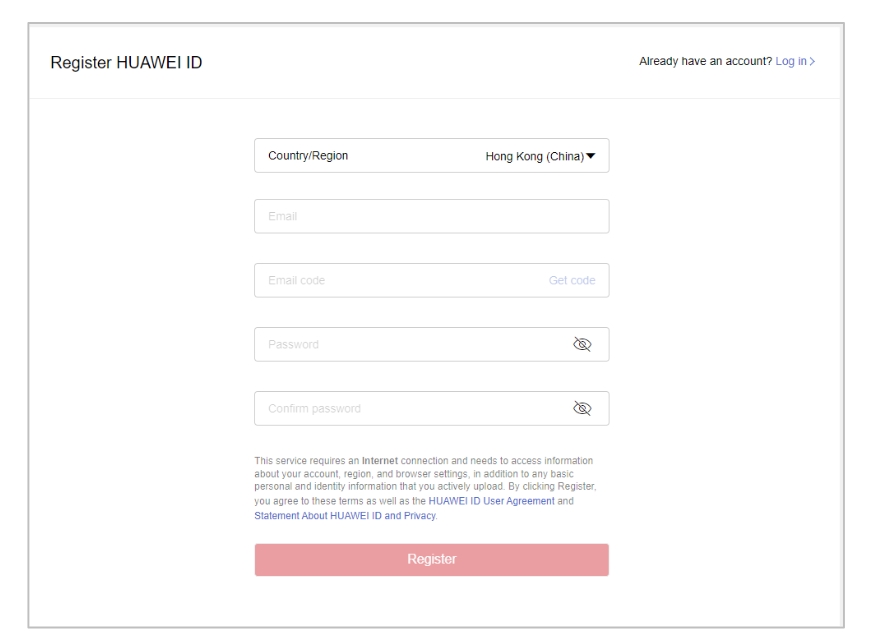881x644 pixels.
Task: Click Get code in Email code field
Action: 572,280
